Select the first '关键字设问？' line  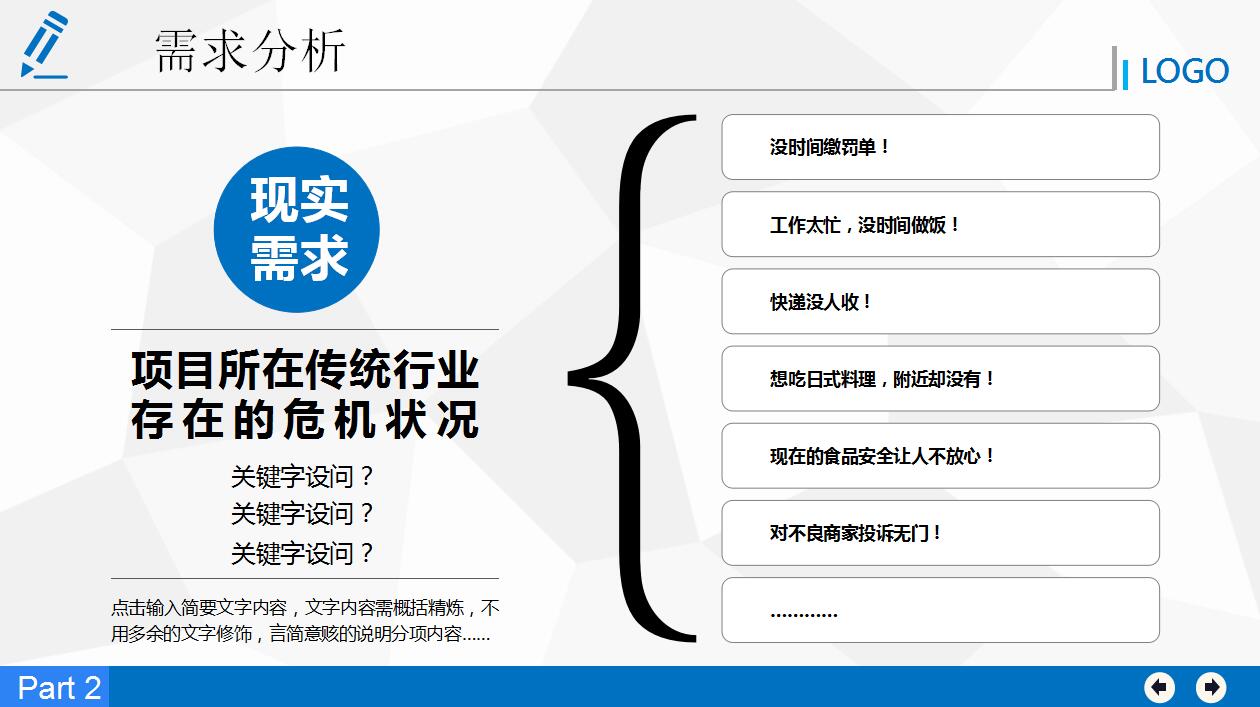(x=303, y=478)
